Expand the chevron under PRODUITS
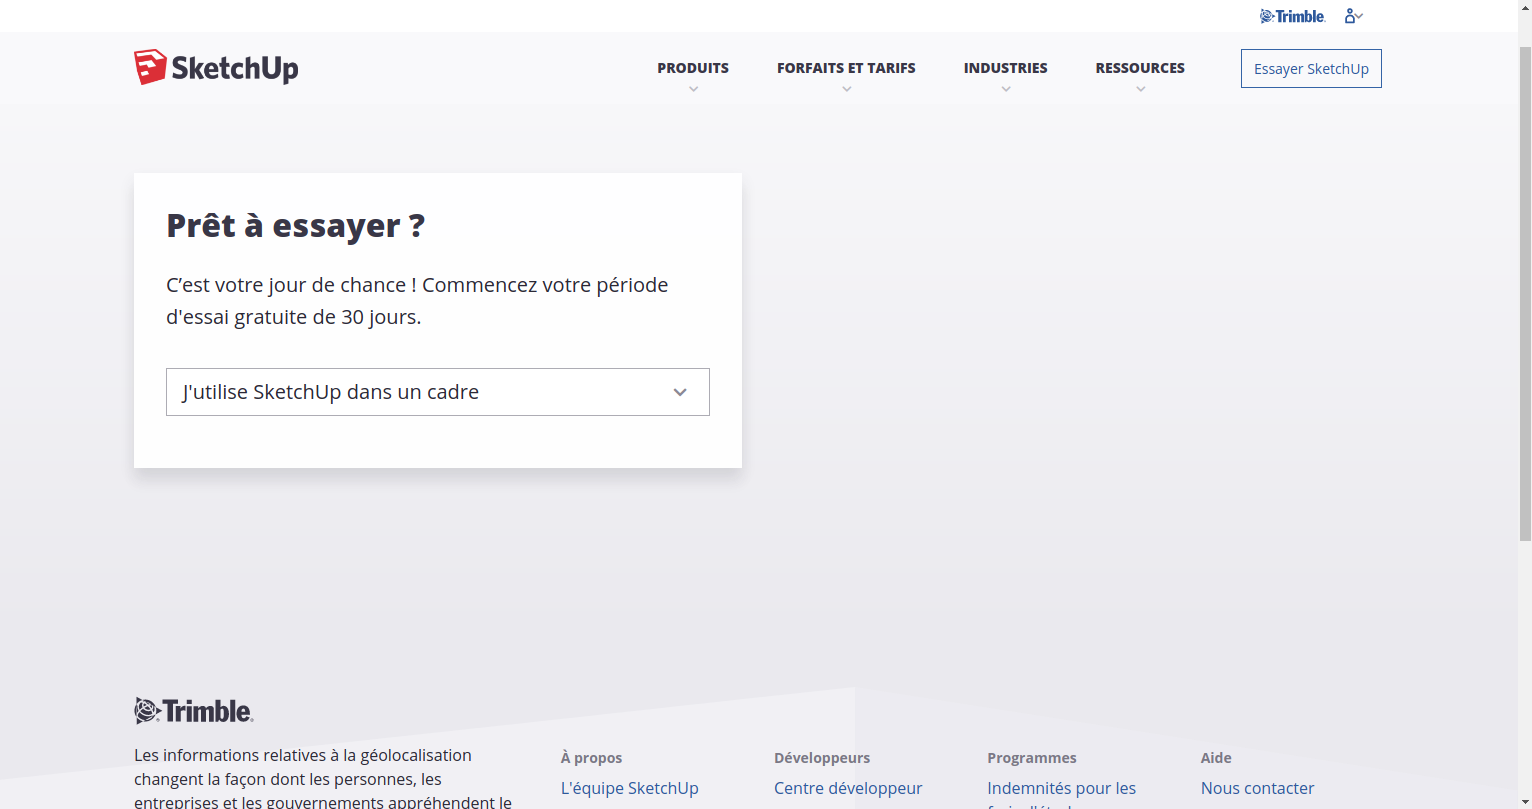 693,89
